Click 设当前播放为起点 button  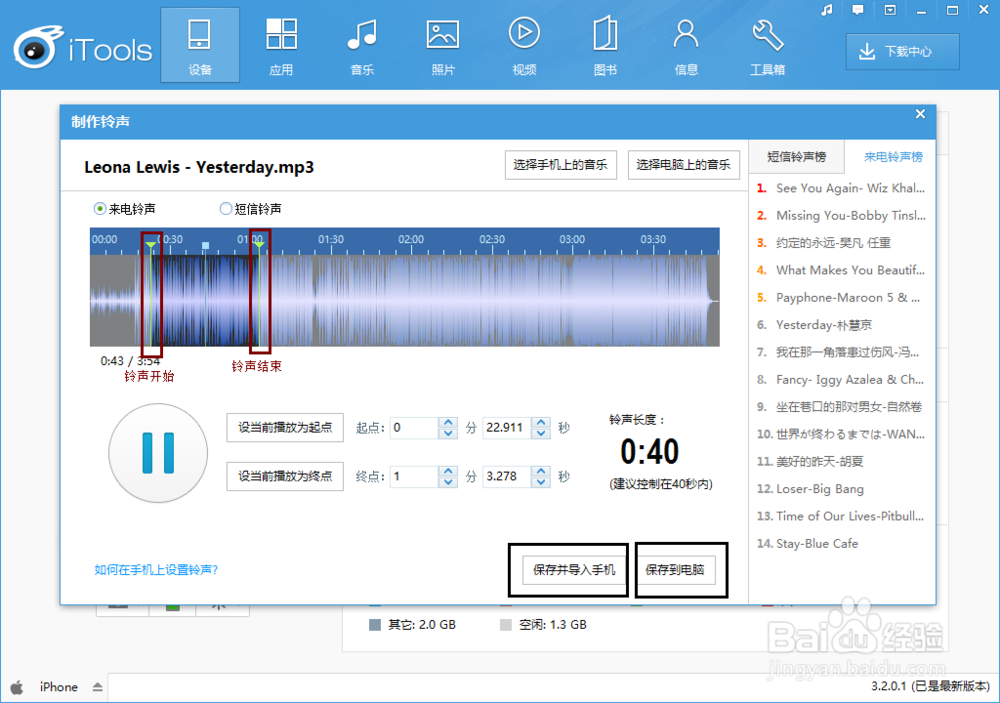pyautogui.click(x=285, y=427)
